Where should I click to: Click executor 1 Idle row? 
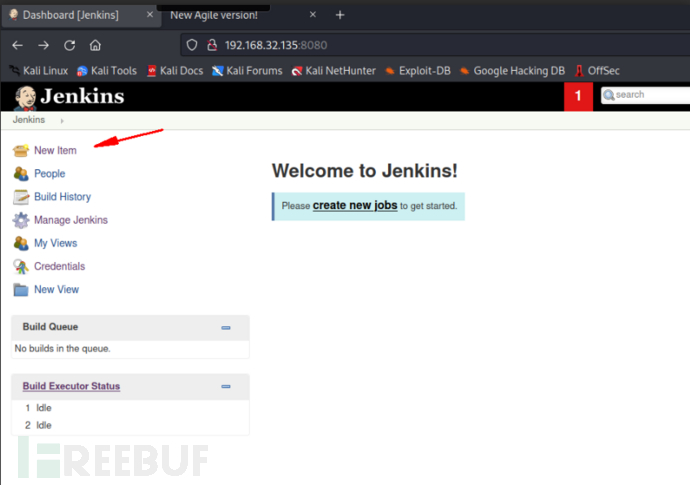[130, 408]
